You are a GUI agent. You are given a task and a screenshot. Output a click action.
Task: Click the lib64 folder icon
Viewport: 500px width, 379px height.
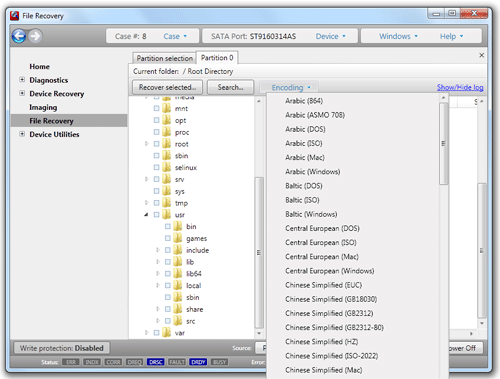pyautogui.click(x=178, y=274)
